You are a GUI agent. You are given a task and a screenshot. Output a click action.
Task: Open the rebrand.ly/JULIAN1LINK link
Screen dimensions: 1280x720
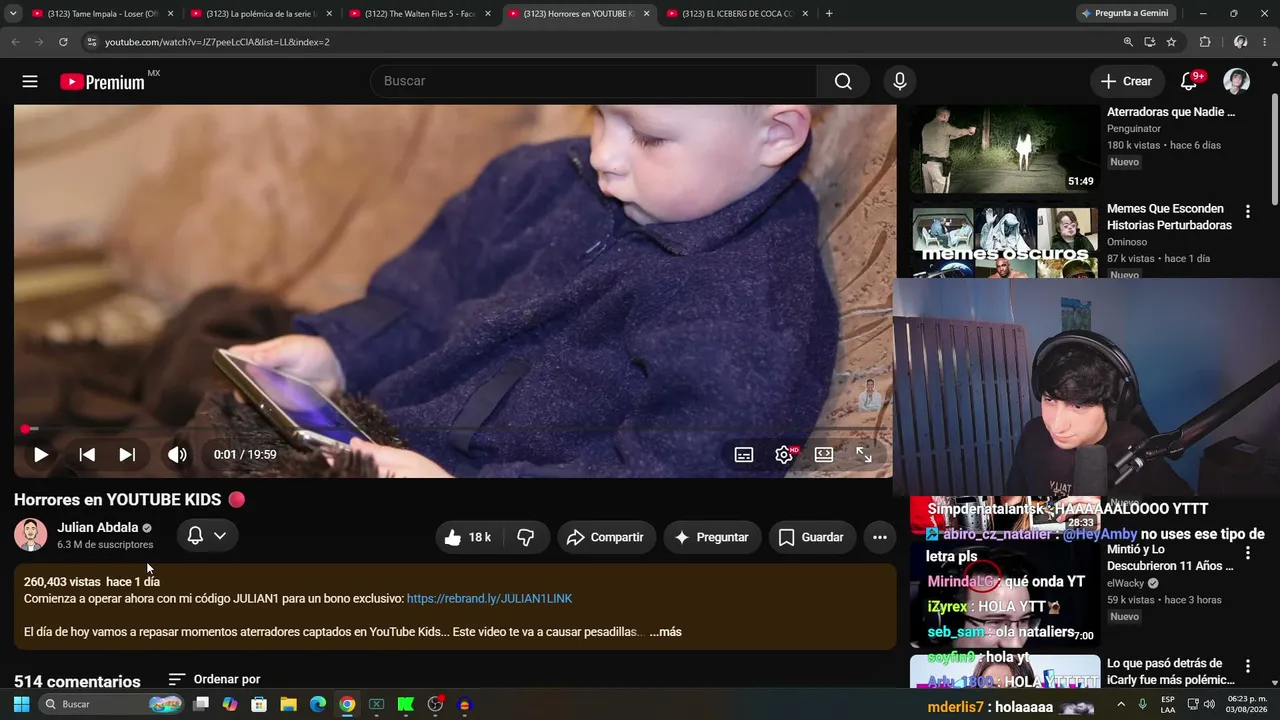490,598
